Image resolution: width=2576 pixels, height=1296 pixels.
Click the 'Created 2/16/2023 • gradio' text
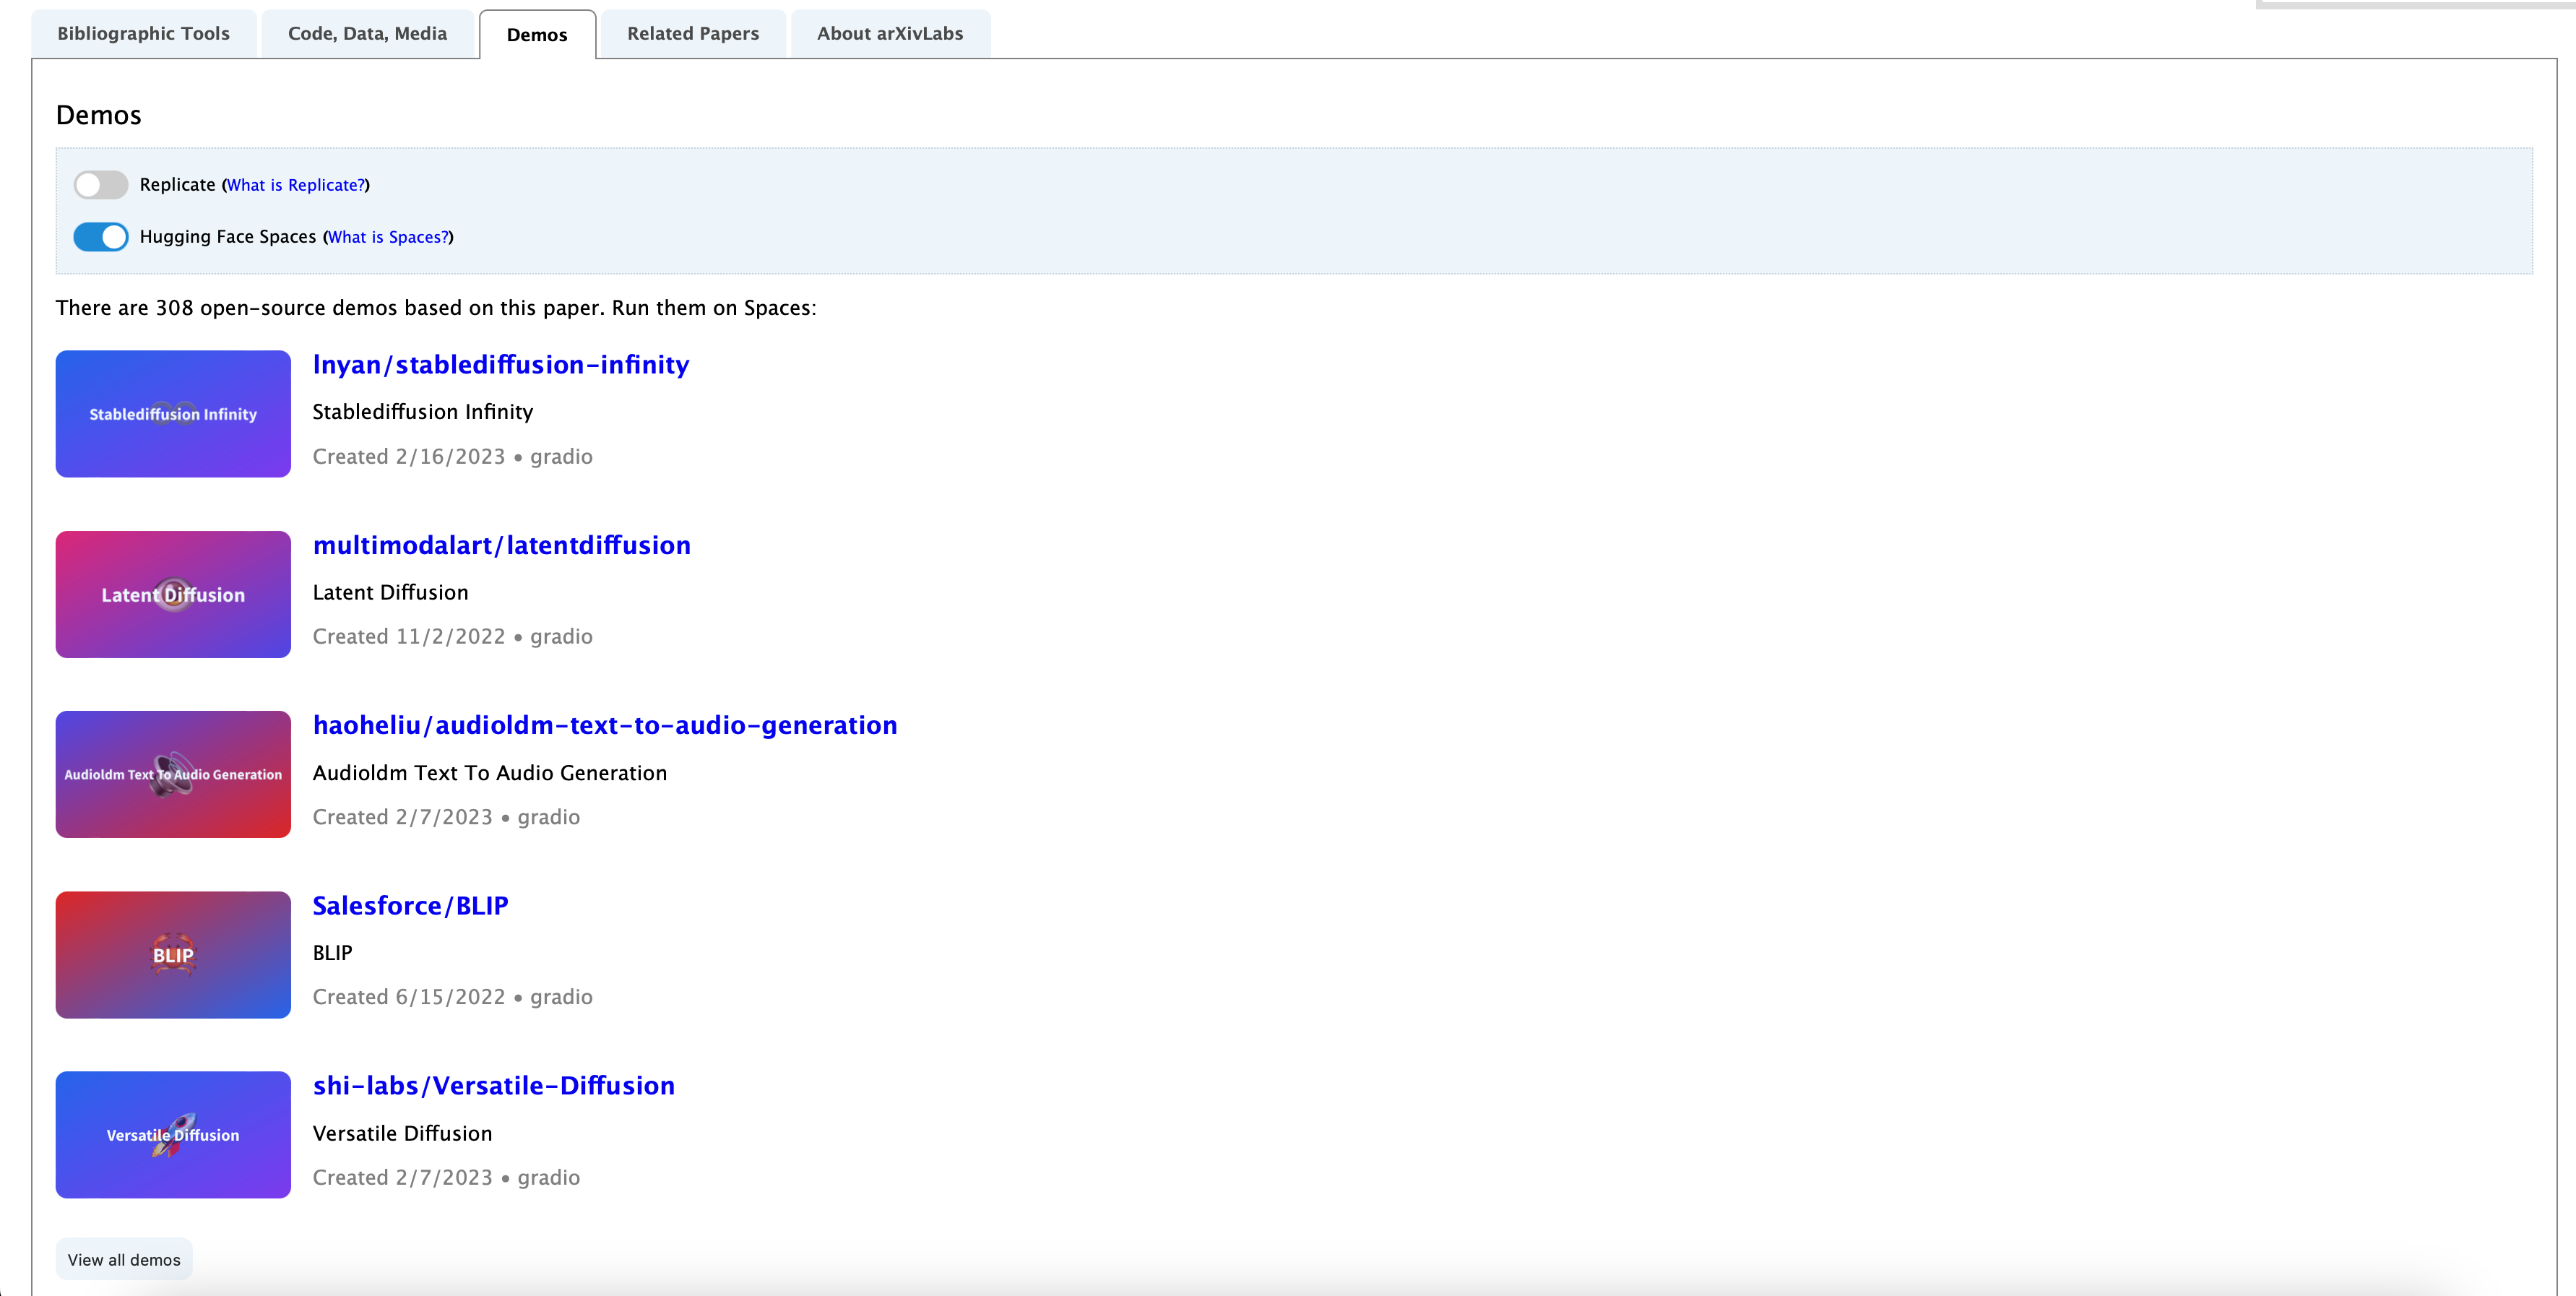(453, 456)
